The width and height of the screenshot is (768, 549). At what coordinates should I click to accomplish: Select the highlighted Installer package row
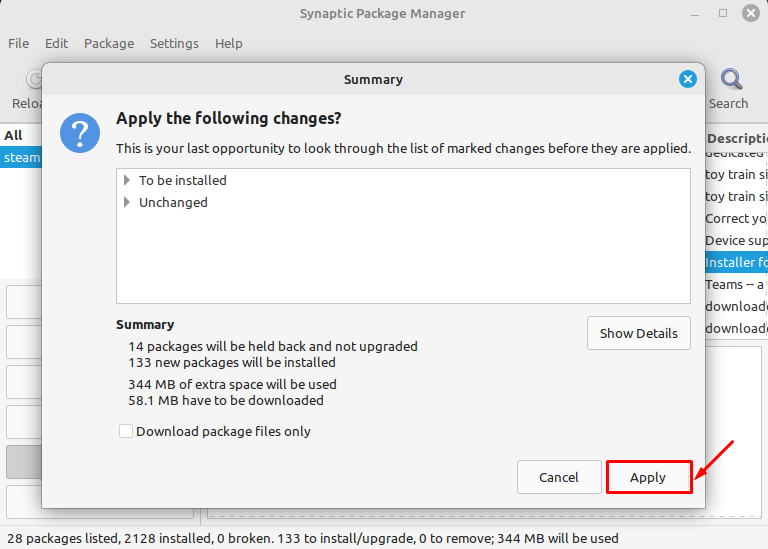736,262
